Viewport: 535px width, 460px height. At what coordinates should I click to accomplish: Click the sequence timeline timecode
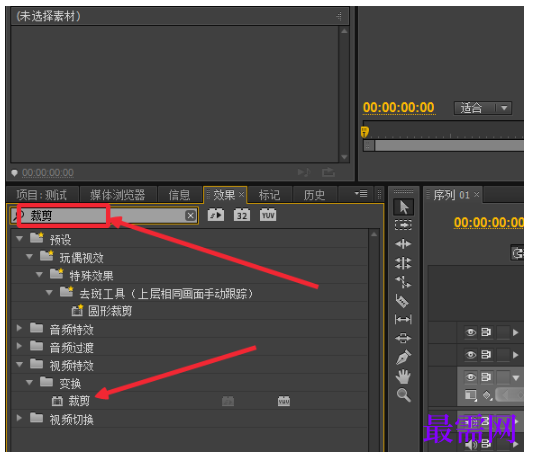point(489,222)
